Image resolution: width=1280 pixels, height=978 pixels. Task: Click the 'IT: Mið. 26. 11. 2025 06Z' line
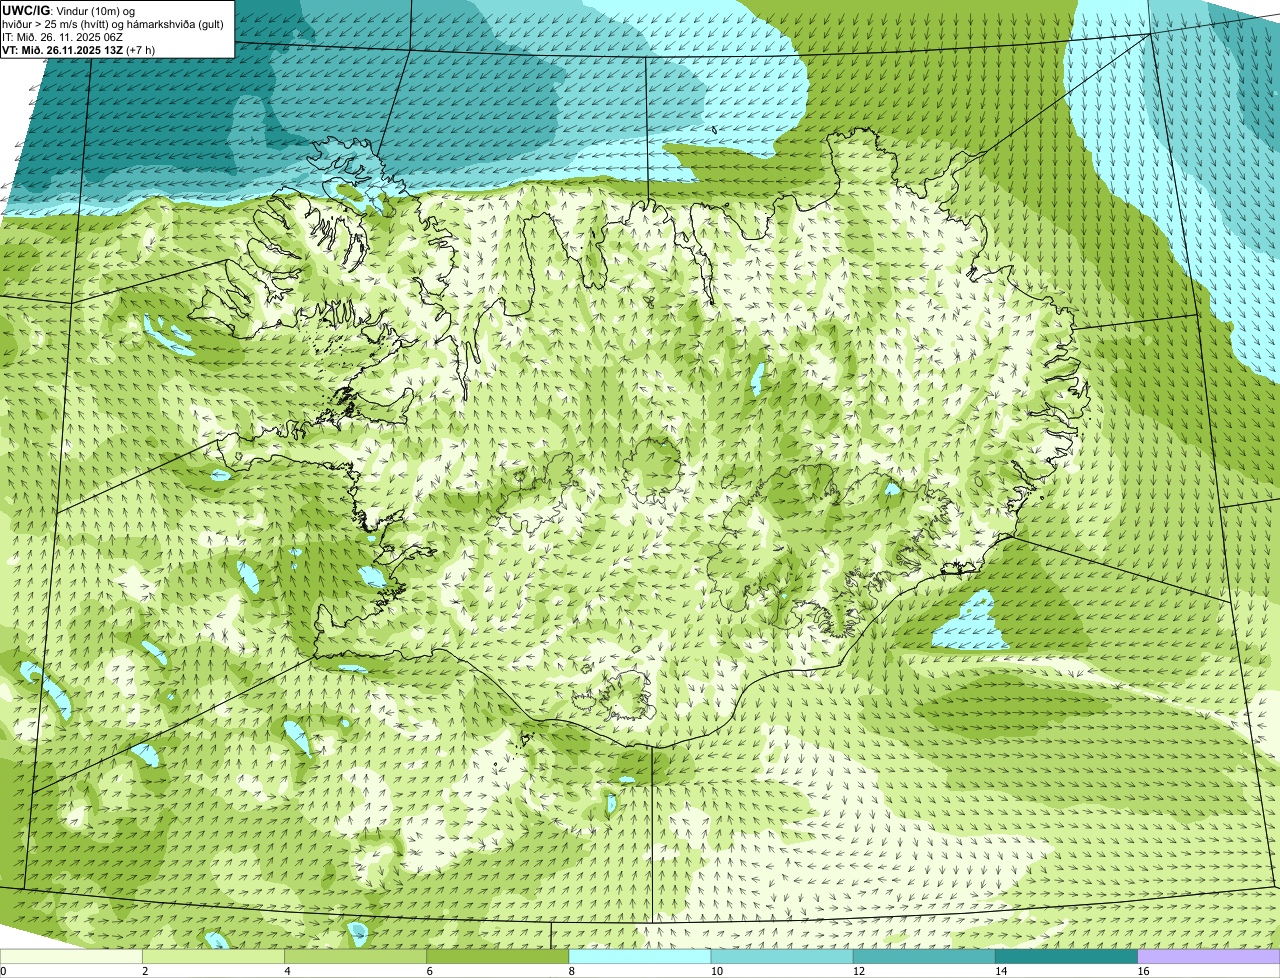point(63,36)
